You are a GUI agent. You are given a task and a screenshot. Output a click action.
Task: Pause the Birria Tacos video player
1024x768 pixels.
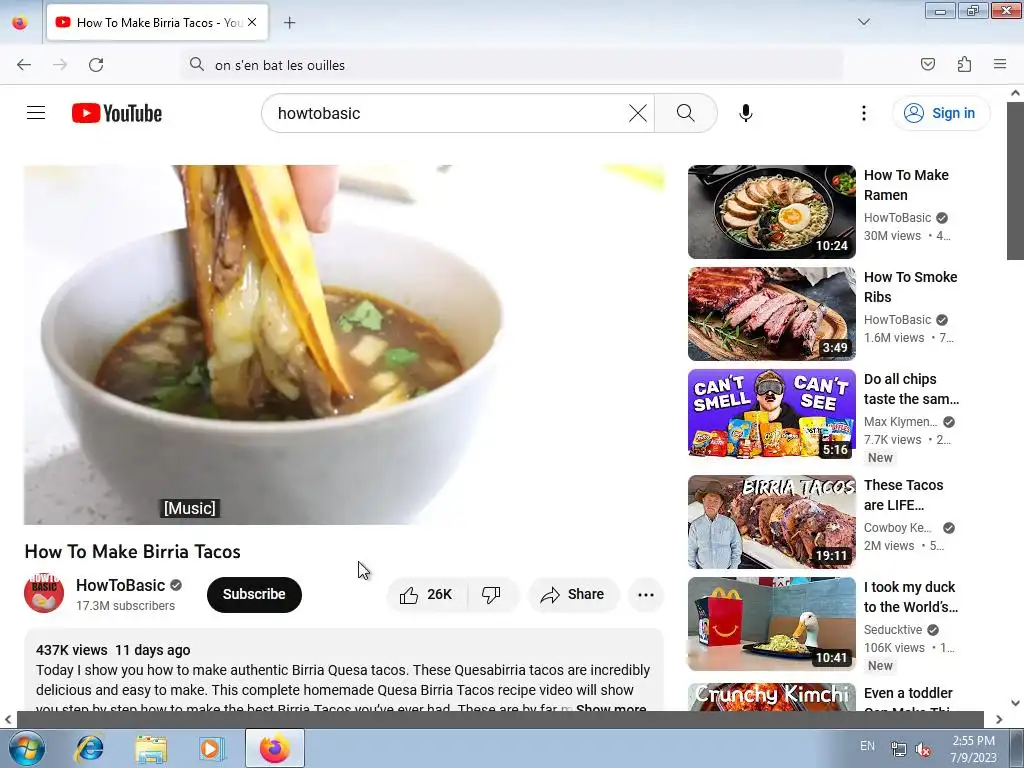[344, 345]
